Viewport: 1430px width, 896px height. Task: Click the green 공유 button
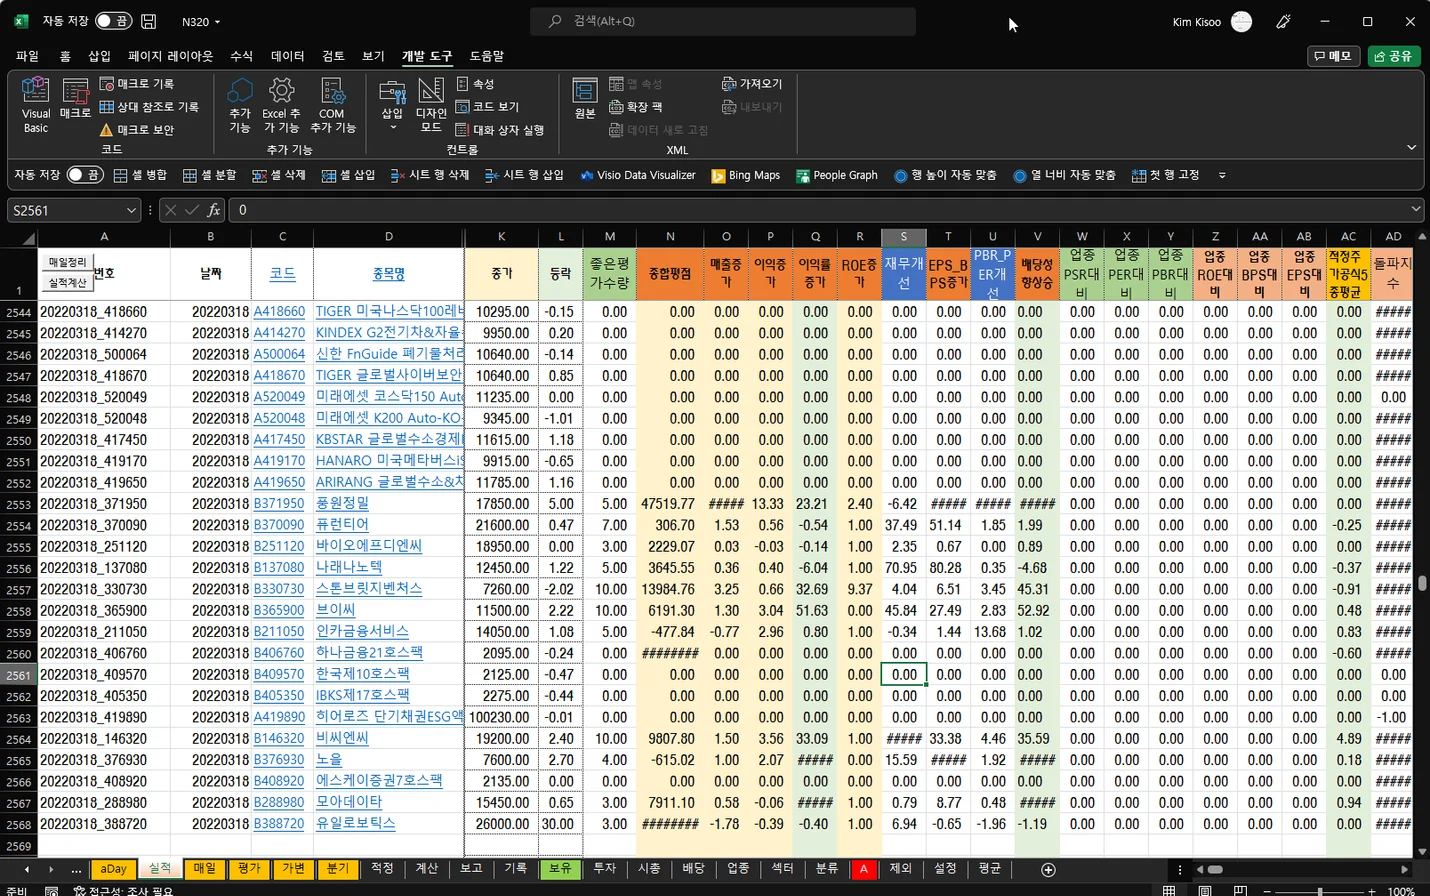[x=1394, y=56]
